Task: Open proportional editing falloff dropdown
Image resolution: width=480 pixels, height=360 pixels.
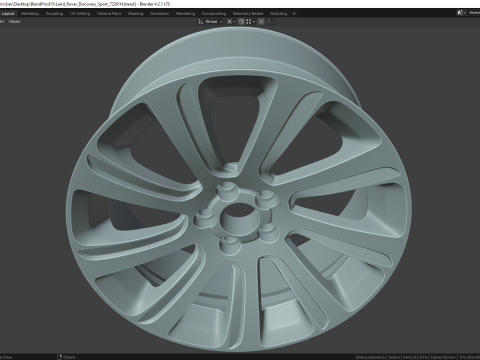Action: coord(270,22)
